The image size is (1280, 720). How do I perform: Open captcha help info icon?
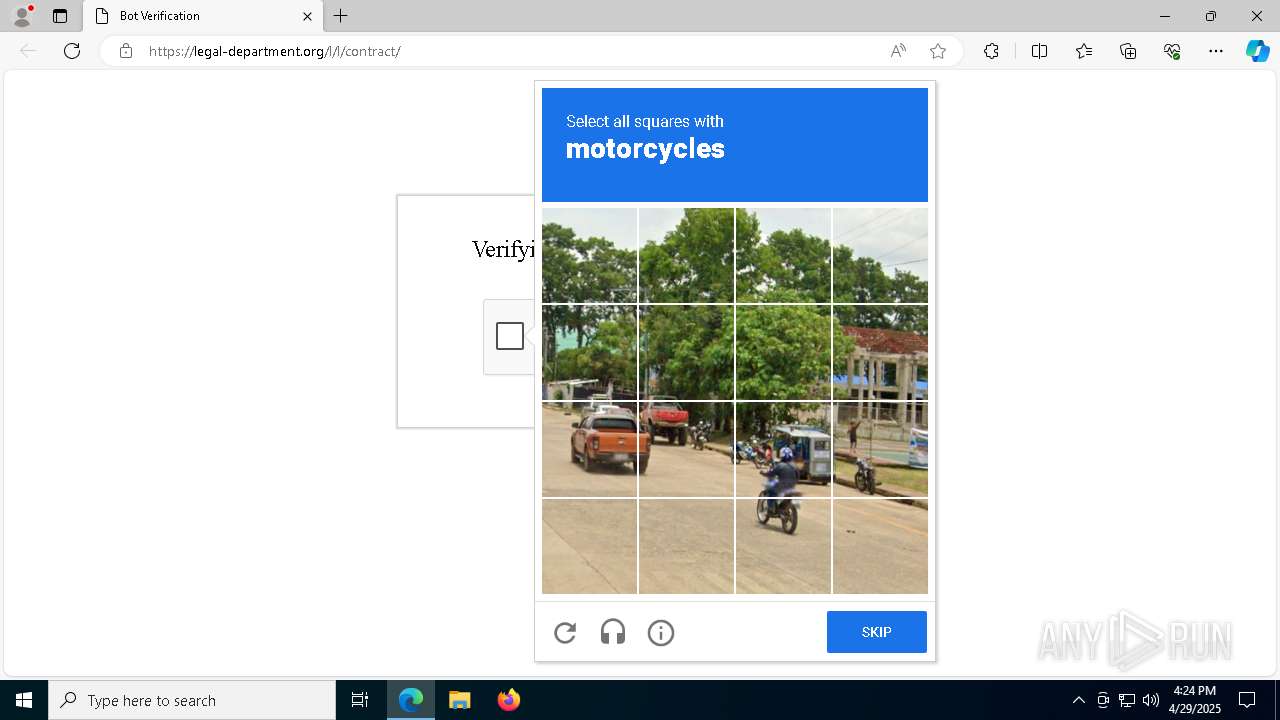661,632
